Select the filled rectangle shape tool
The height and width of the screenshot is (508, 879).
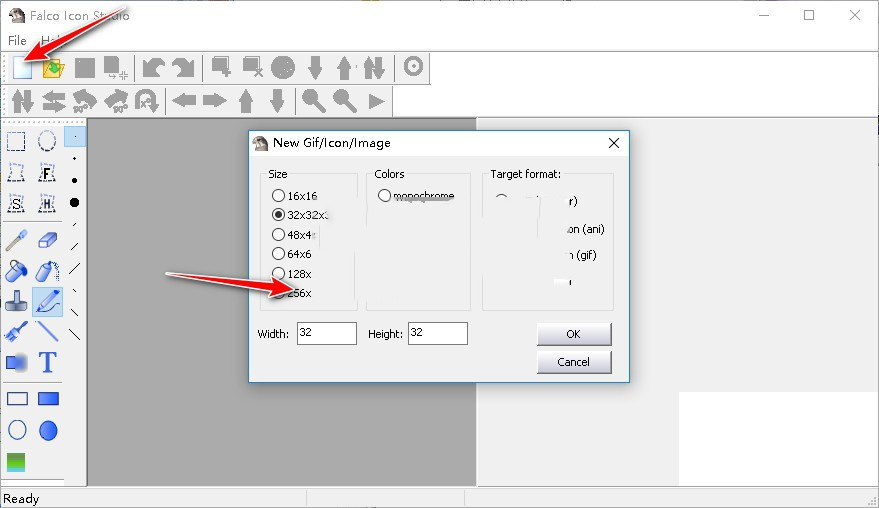[x=48, y=399]
